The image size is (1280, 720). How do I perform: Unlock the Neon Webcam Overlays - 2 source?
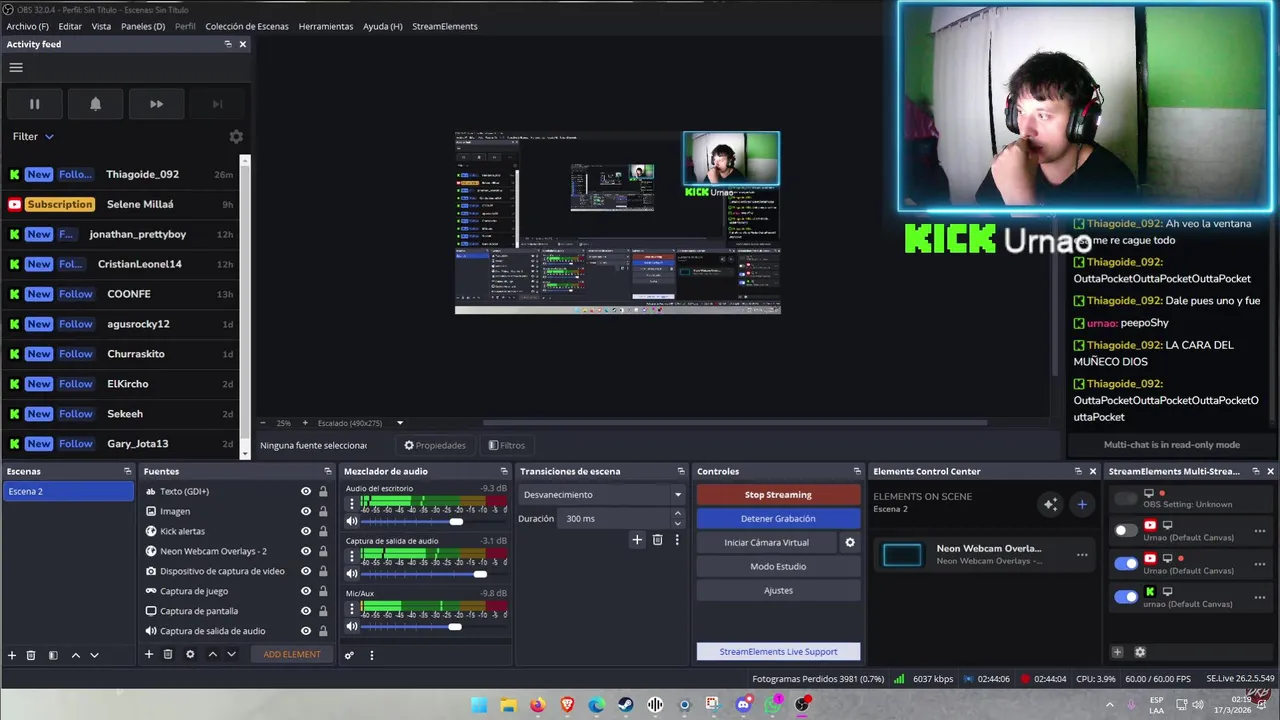coord(323,551)
